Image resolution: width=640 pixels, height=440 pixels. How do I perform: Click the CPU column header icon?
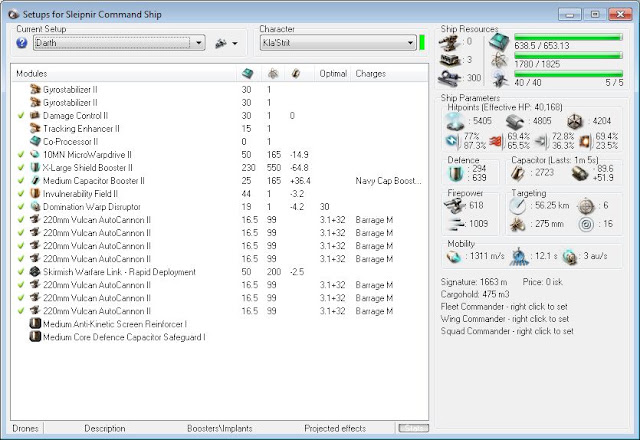point(248,73)
